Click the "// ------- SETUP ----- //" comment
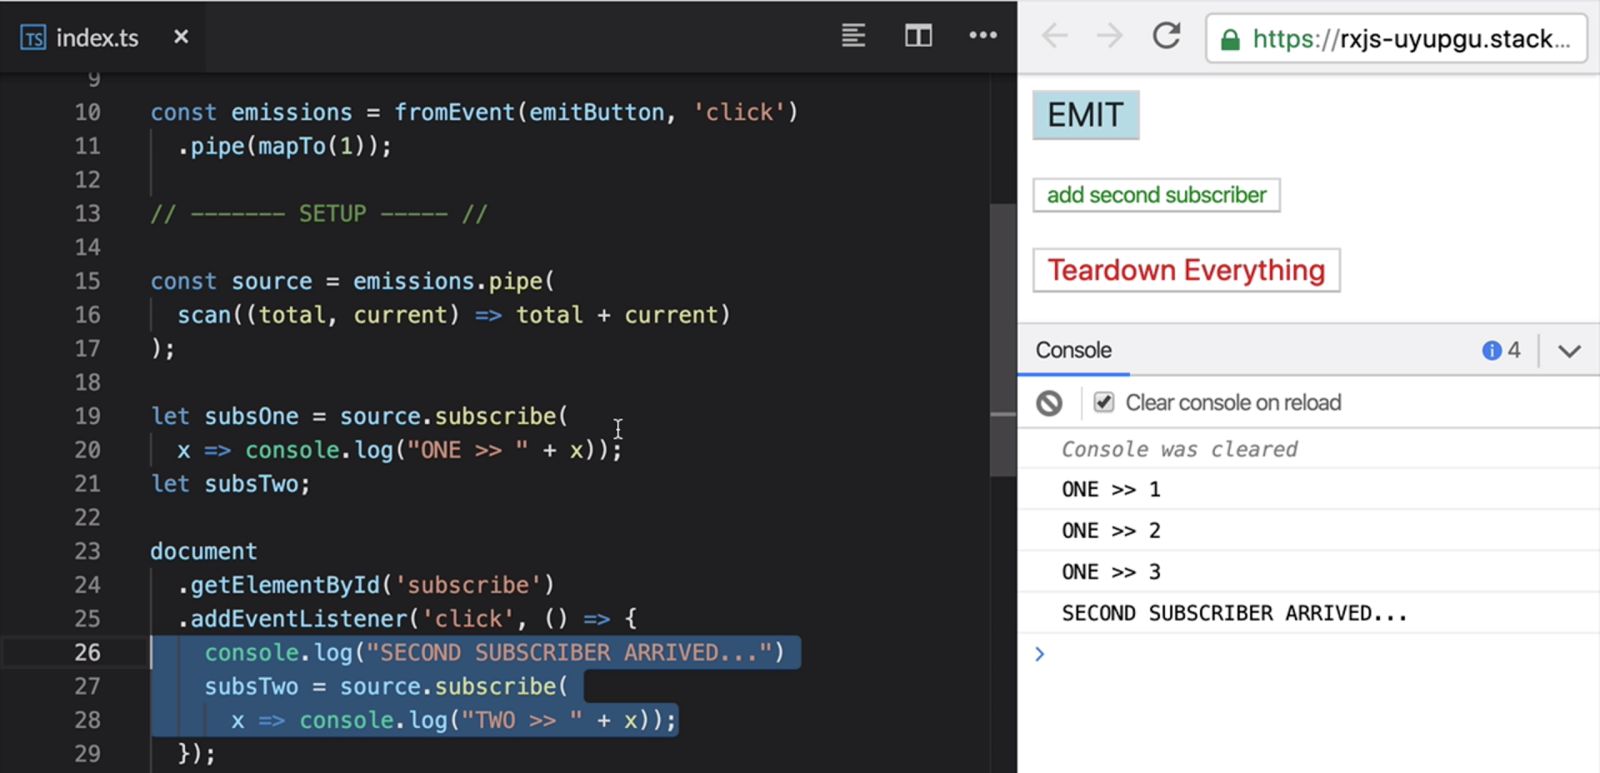Viewport: 1600px width, 773px height. pos(318,214)
